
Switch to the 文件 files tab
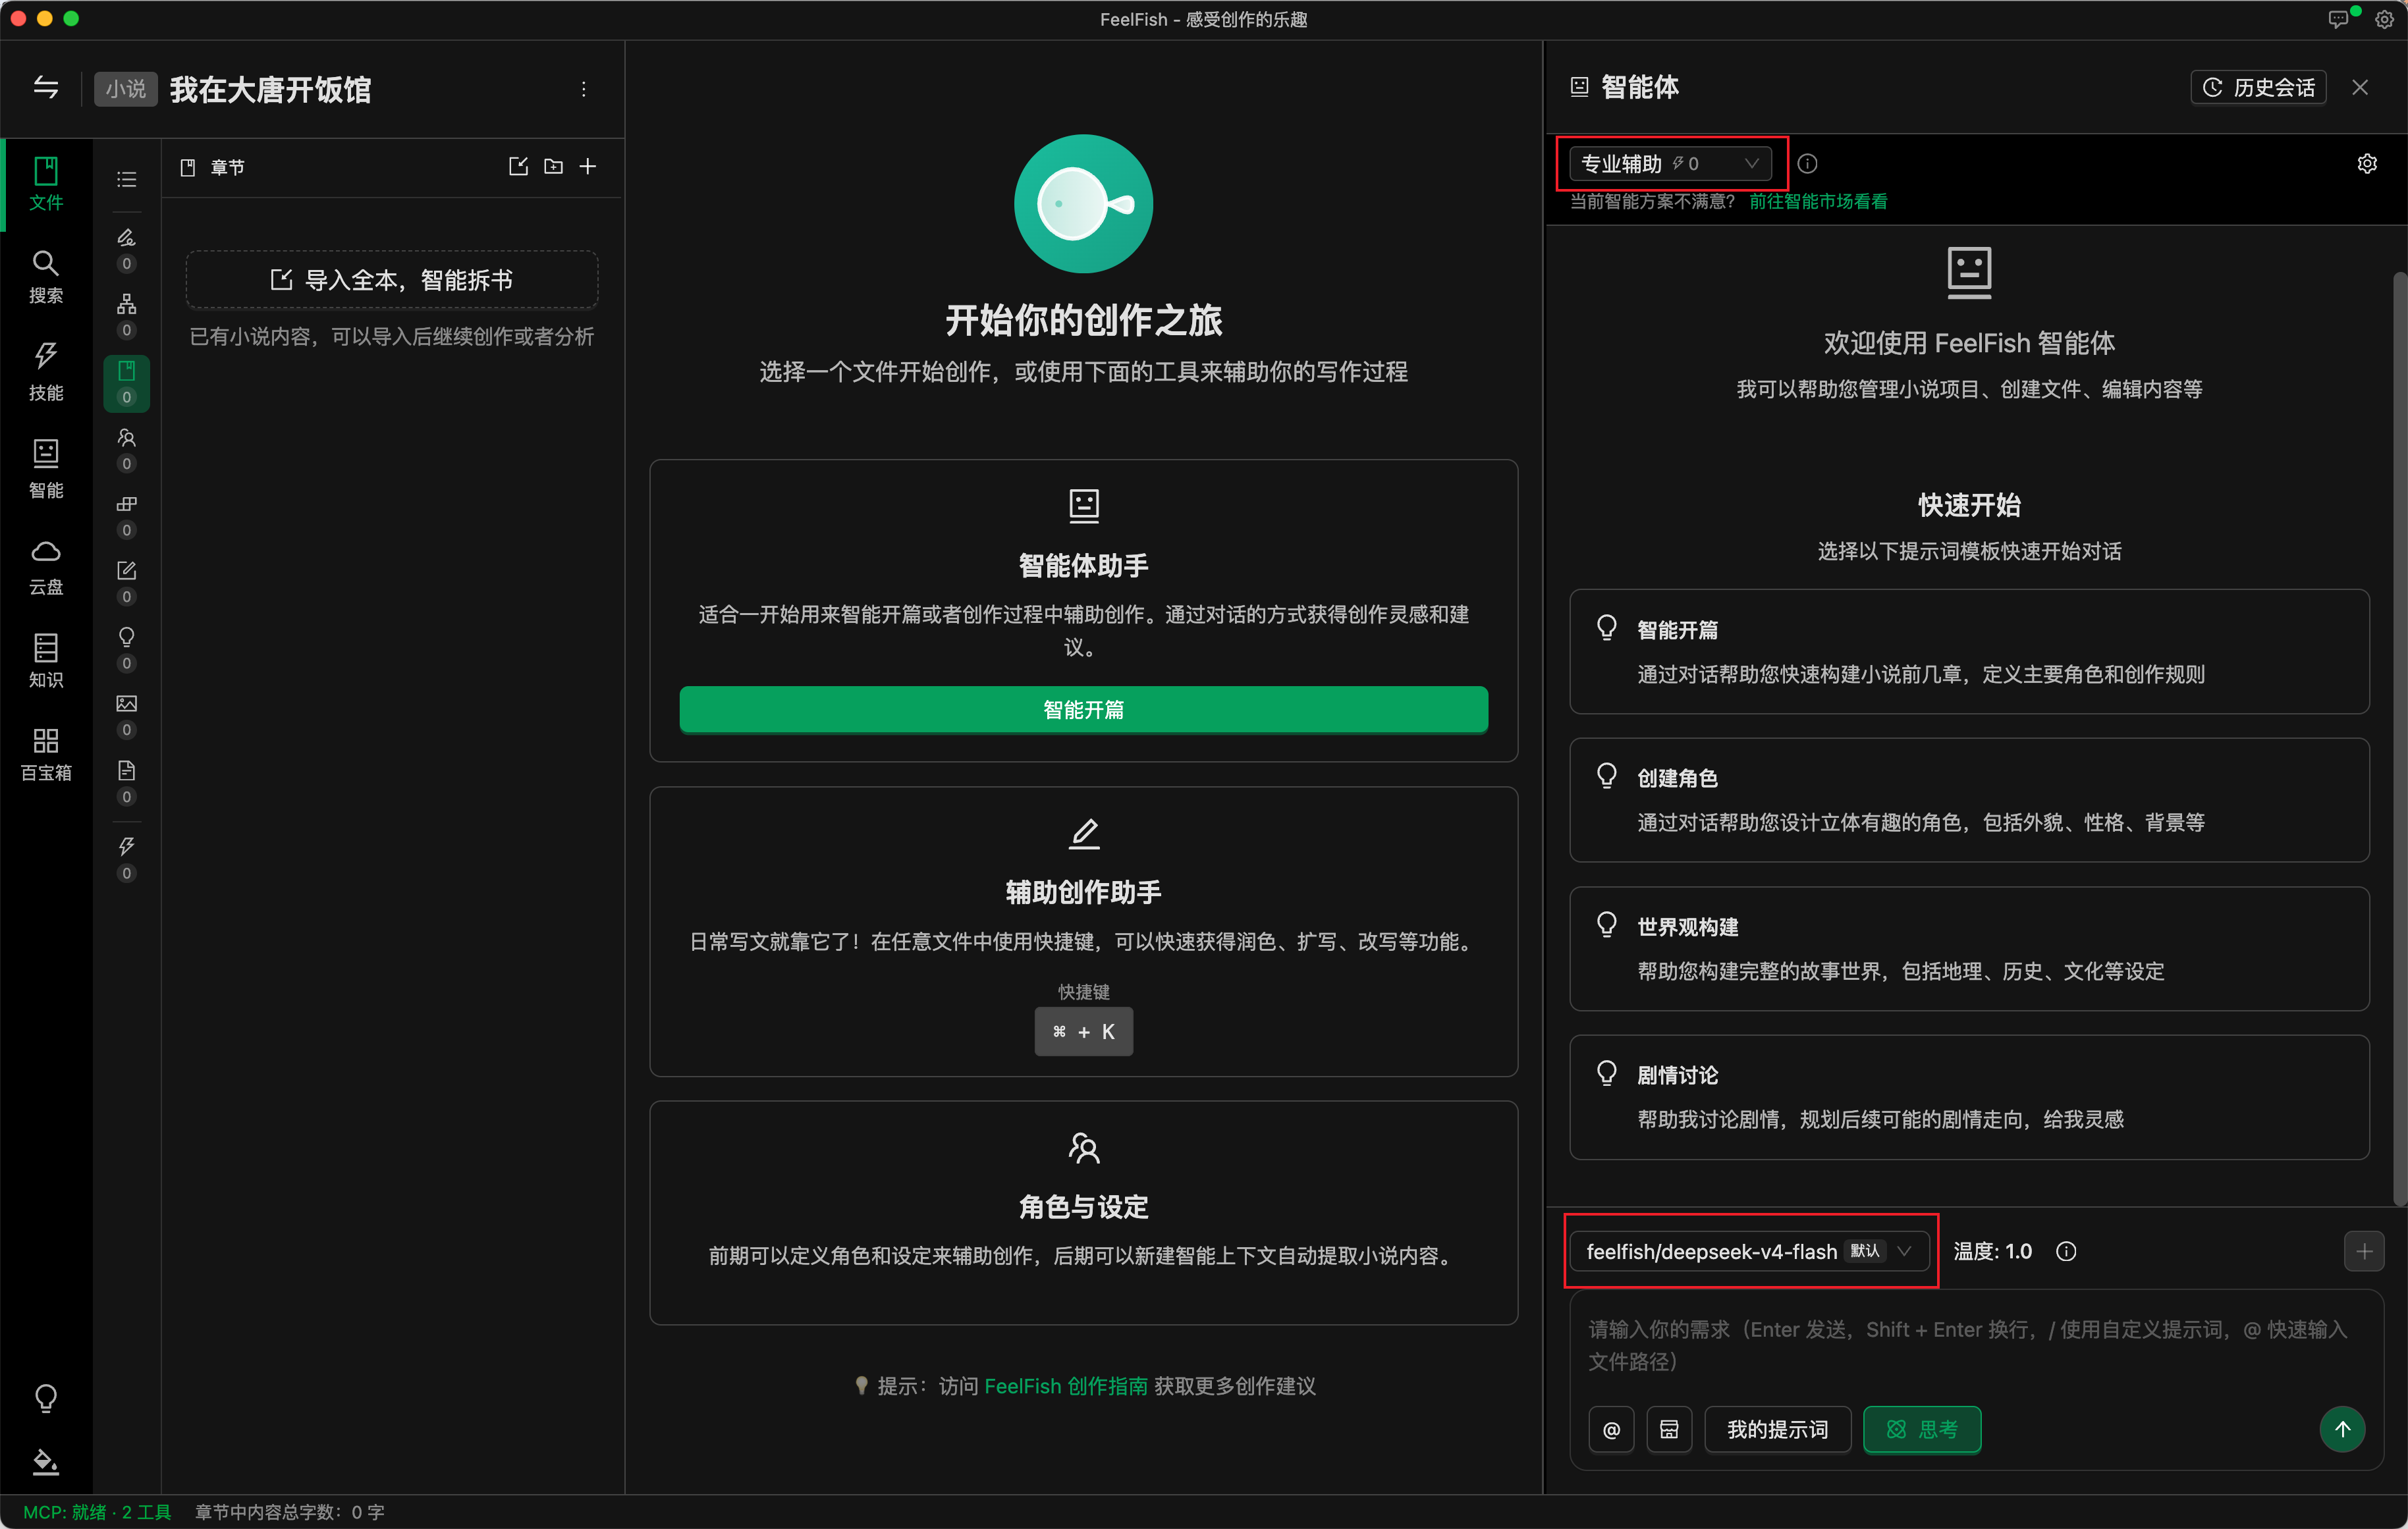point(46,184)
